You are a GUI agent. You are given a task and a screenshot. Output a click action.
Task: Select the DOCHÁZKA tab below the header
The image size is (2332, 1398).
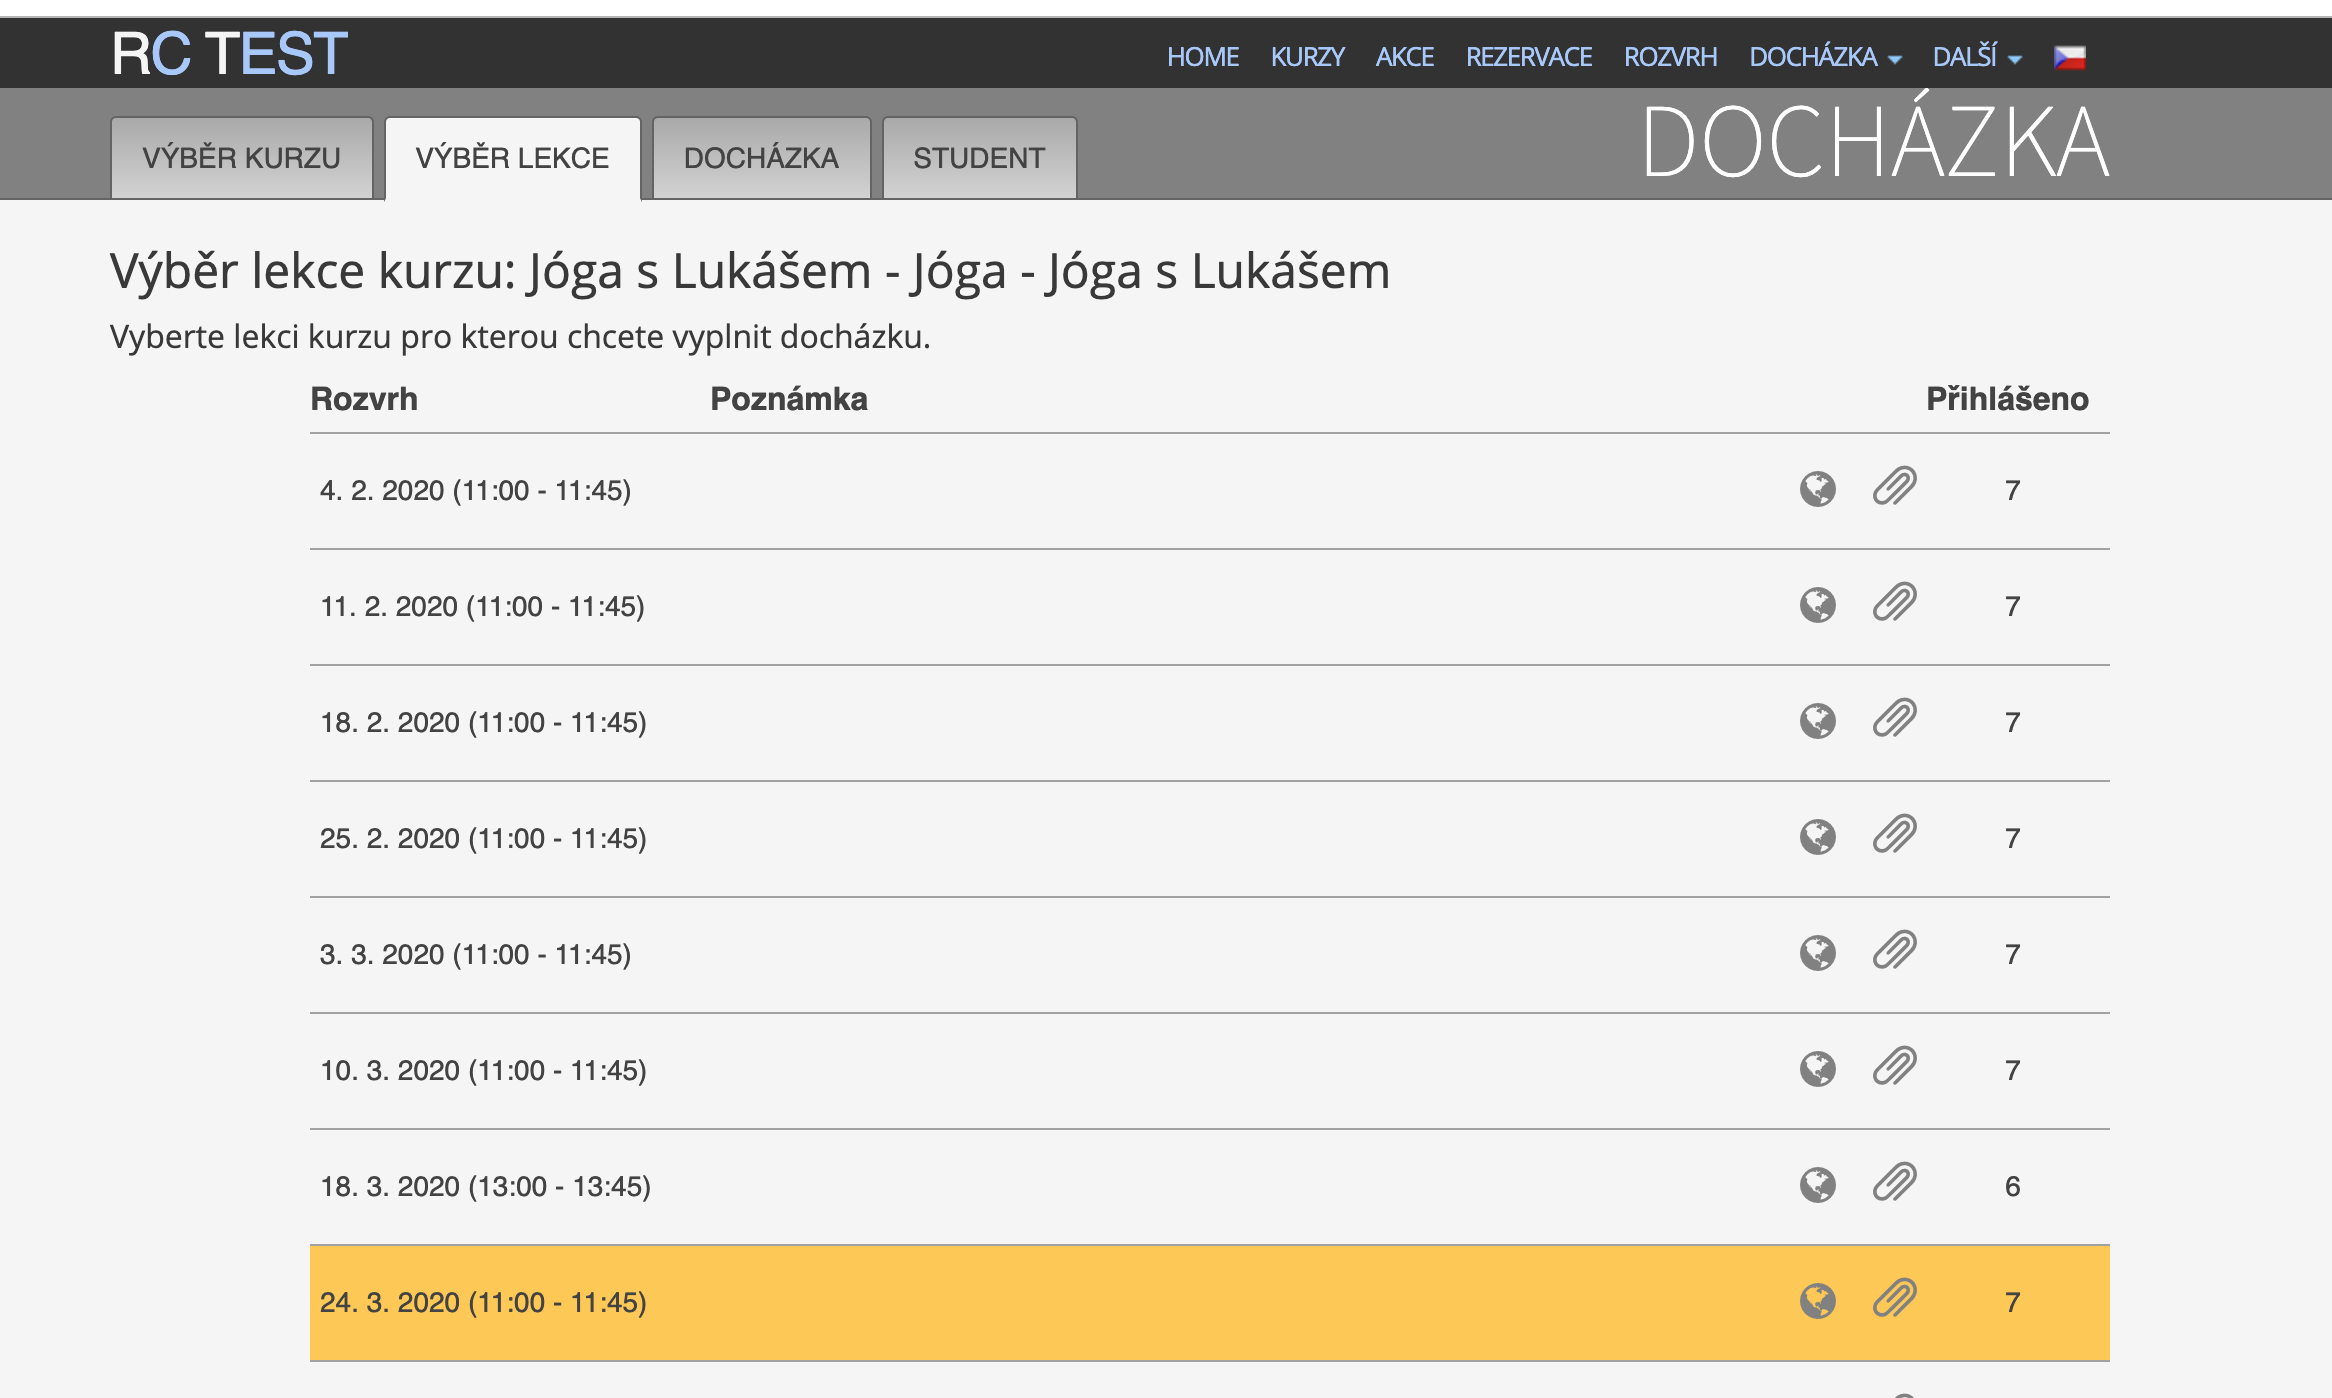click(760, 158)
